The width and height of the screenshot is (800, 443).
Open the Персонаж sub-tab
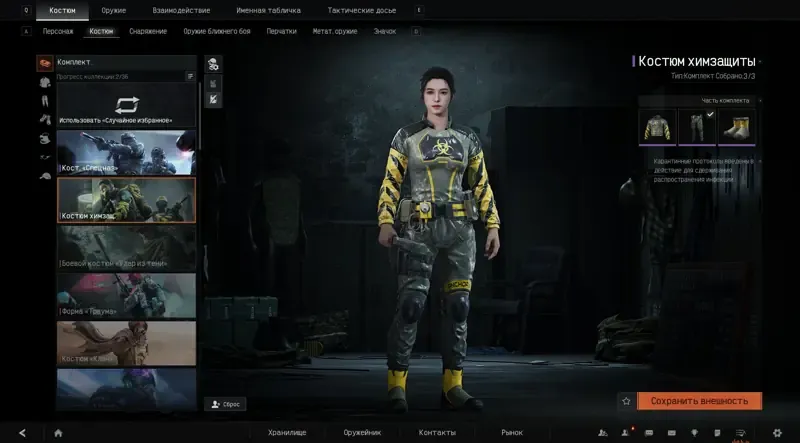[x=58, y=31]
